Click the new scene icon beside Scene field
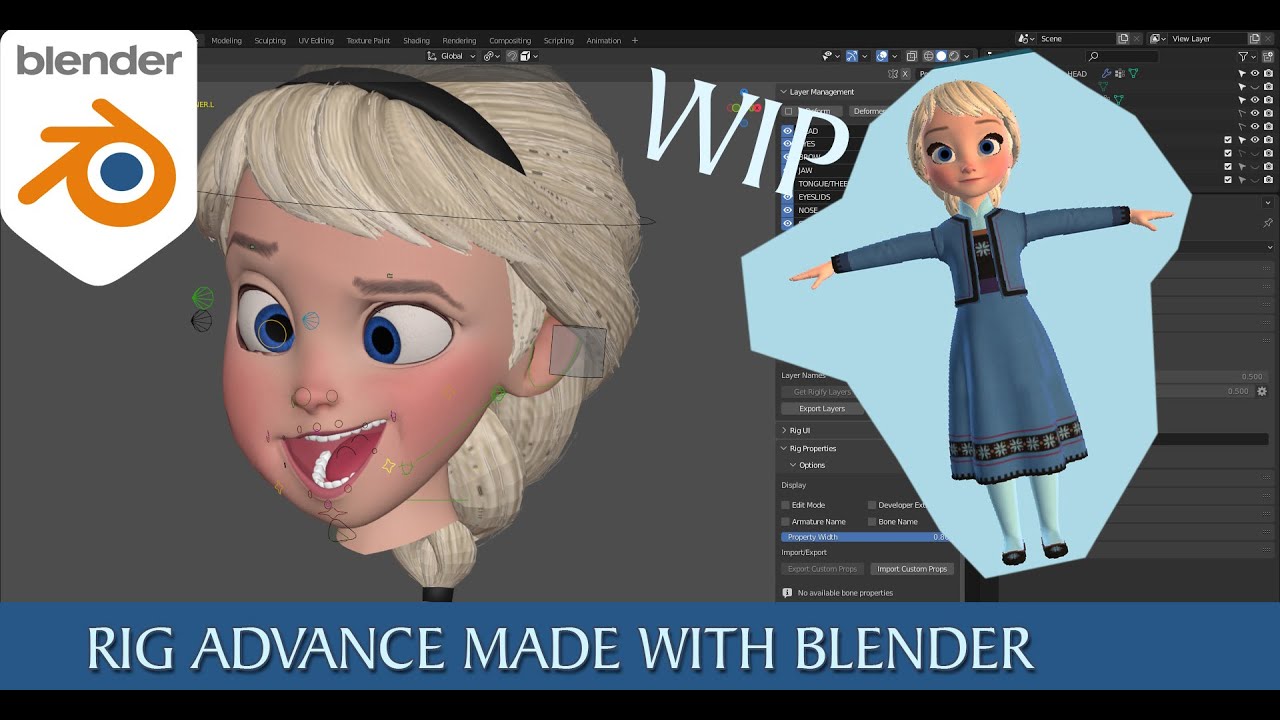The image size is (1280, 720). 1123,38
